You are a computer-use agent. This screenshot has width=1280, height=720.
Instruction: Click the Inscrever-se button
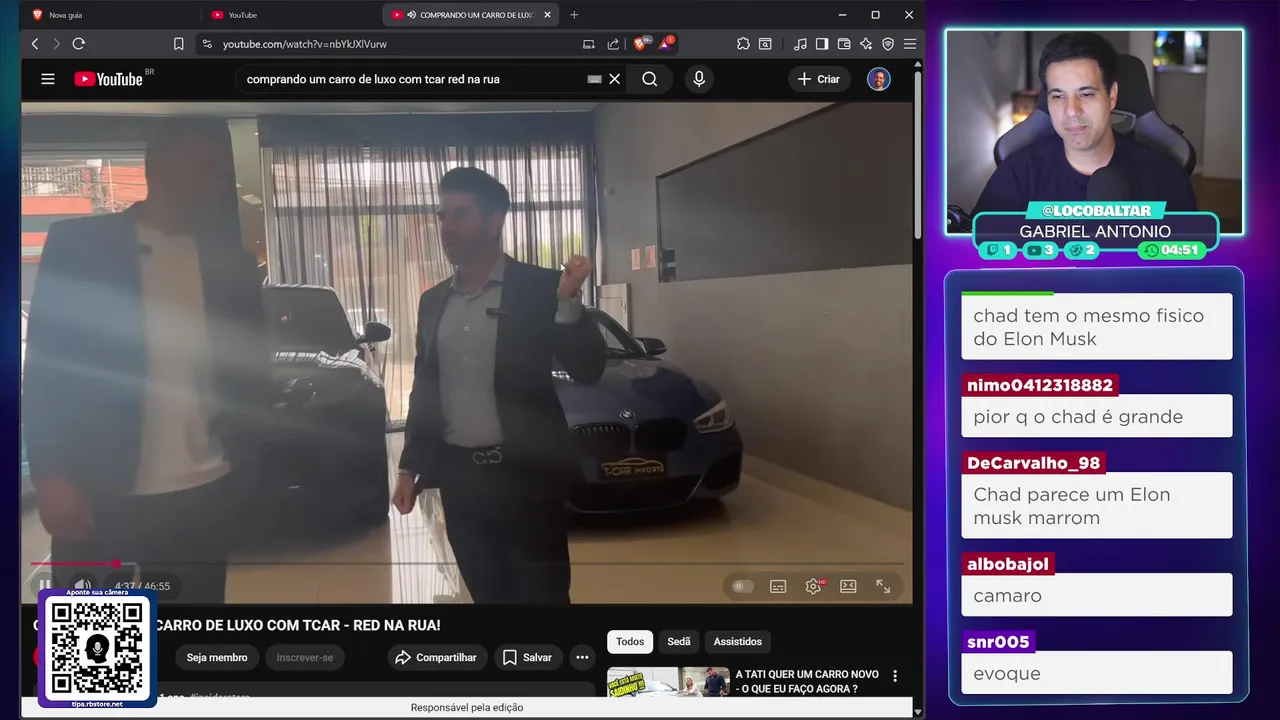(x=305, y=657)
